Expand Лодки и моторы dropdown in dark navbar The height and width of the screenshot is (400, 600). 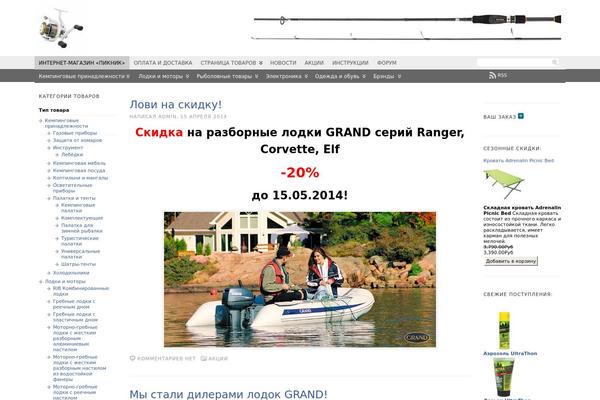point(164,76)
